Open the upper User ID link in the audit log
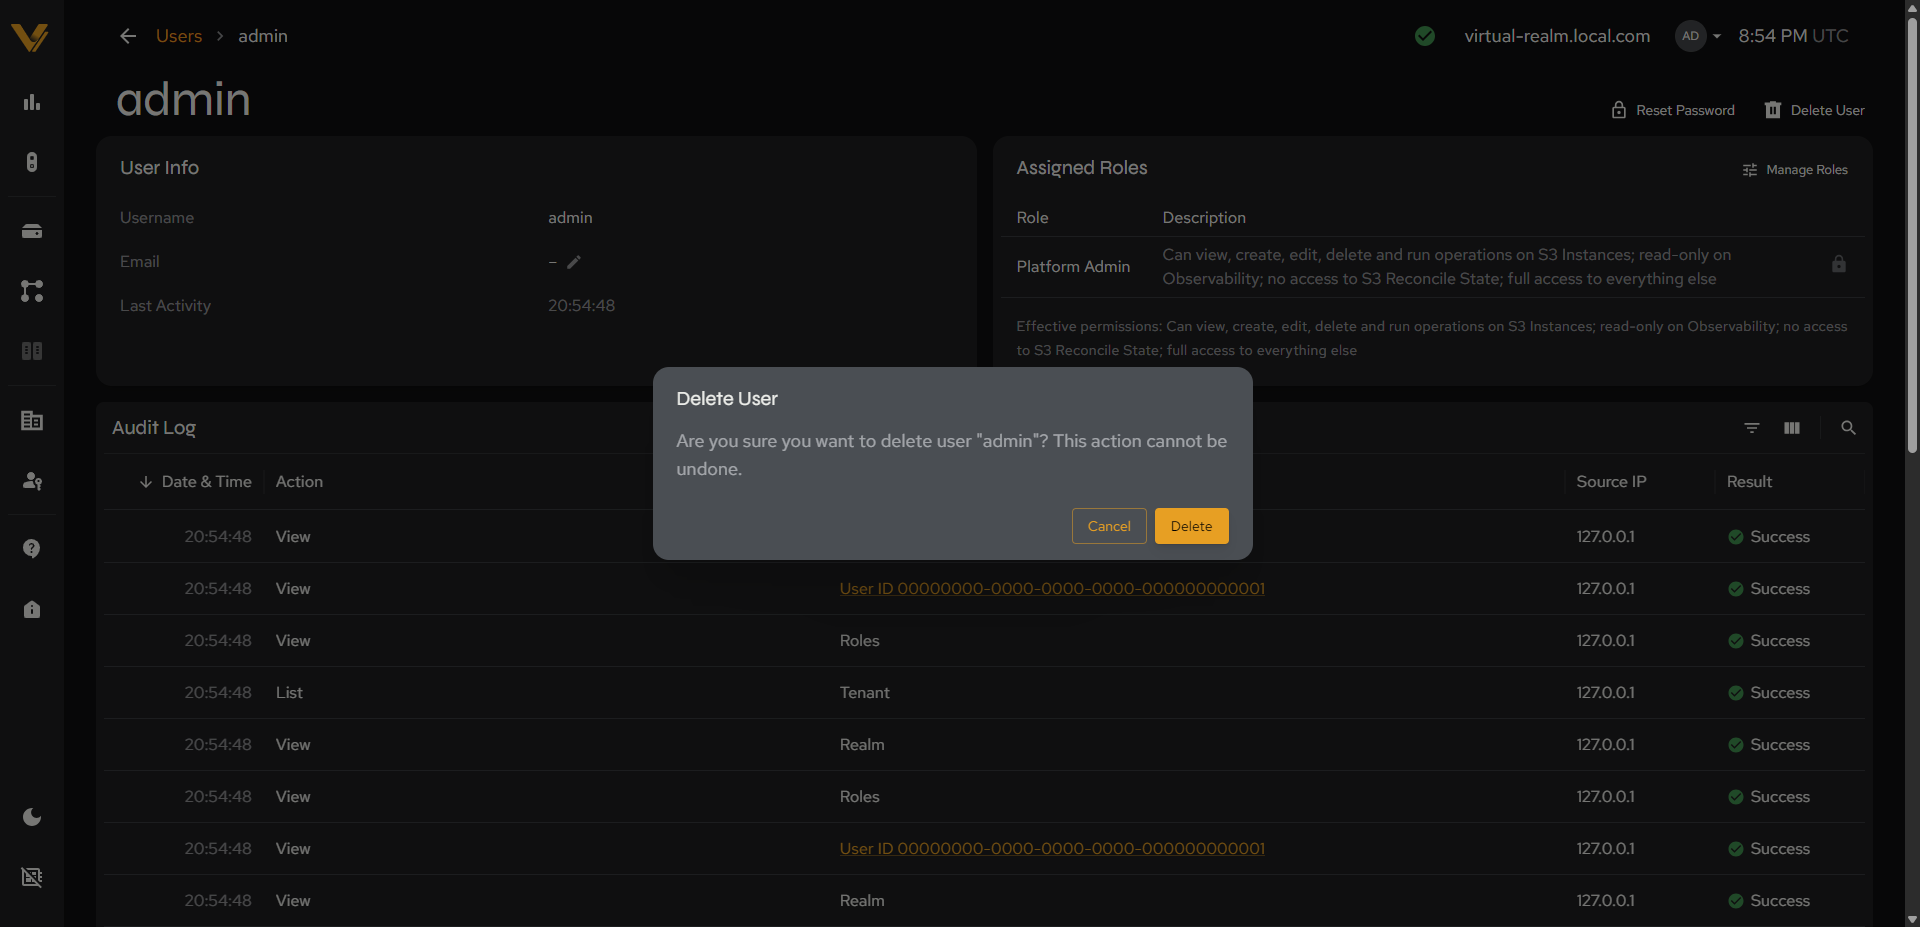1920x927 pixels. (x=1052, y=589)
